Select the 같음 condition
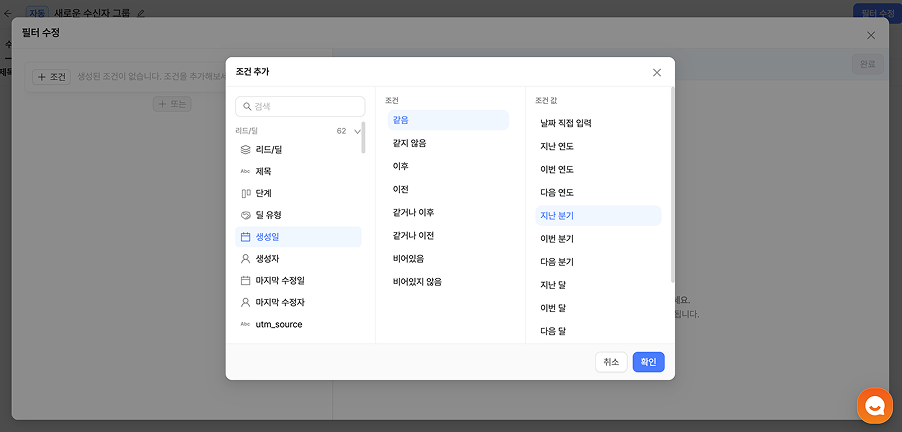Image resolution: width=902 pixels, height=432 pixels. [448, 120]
